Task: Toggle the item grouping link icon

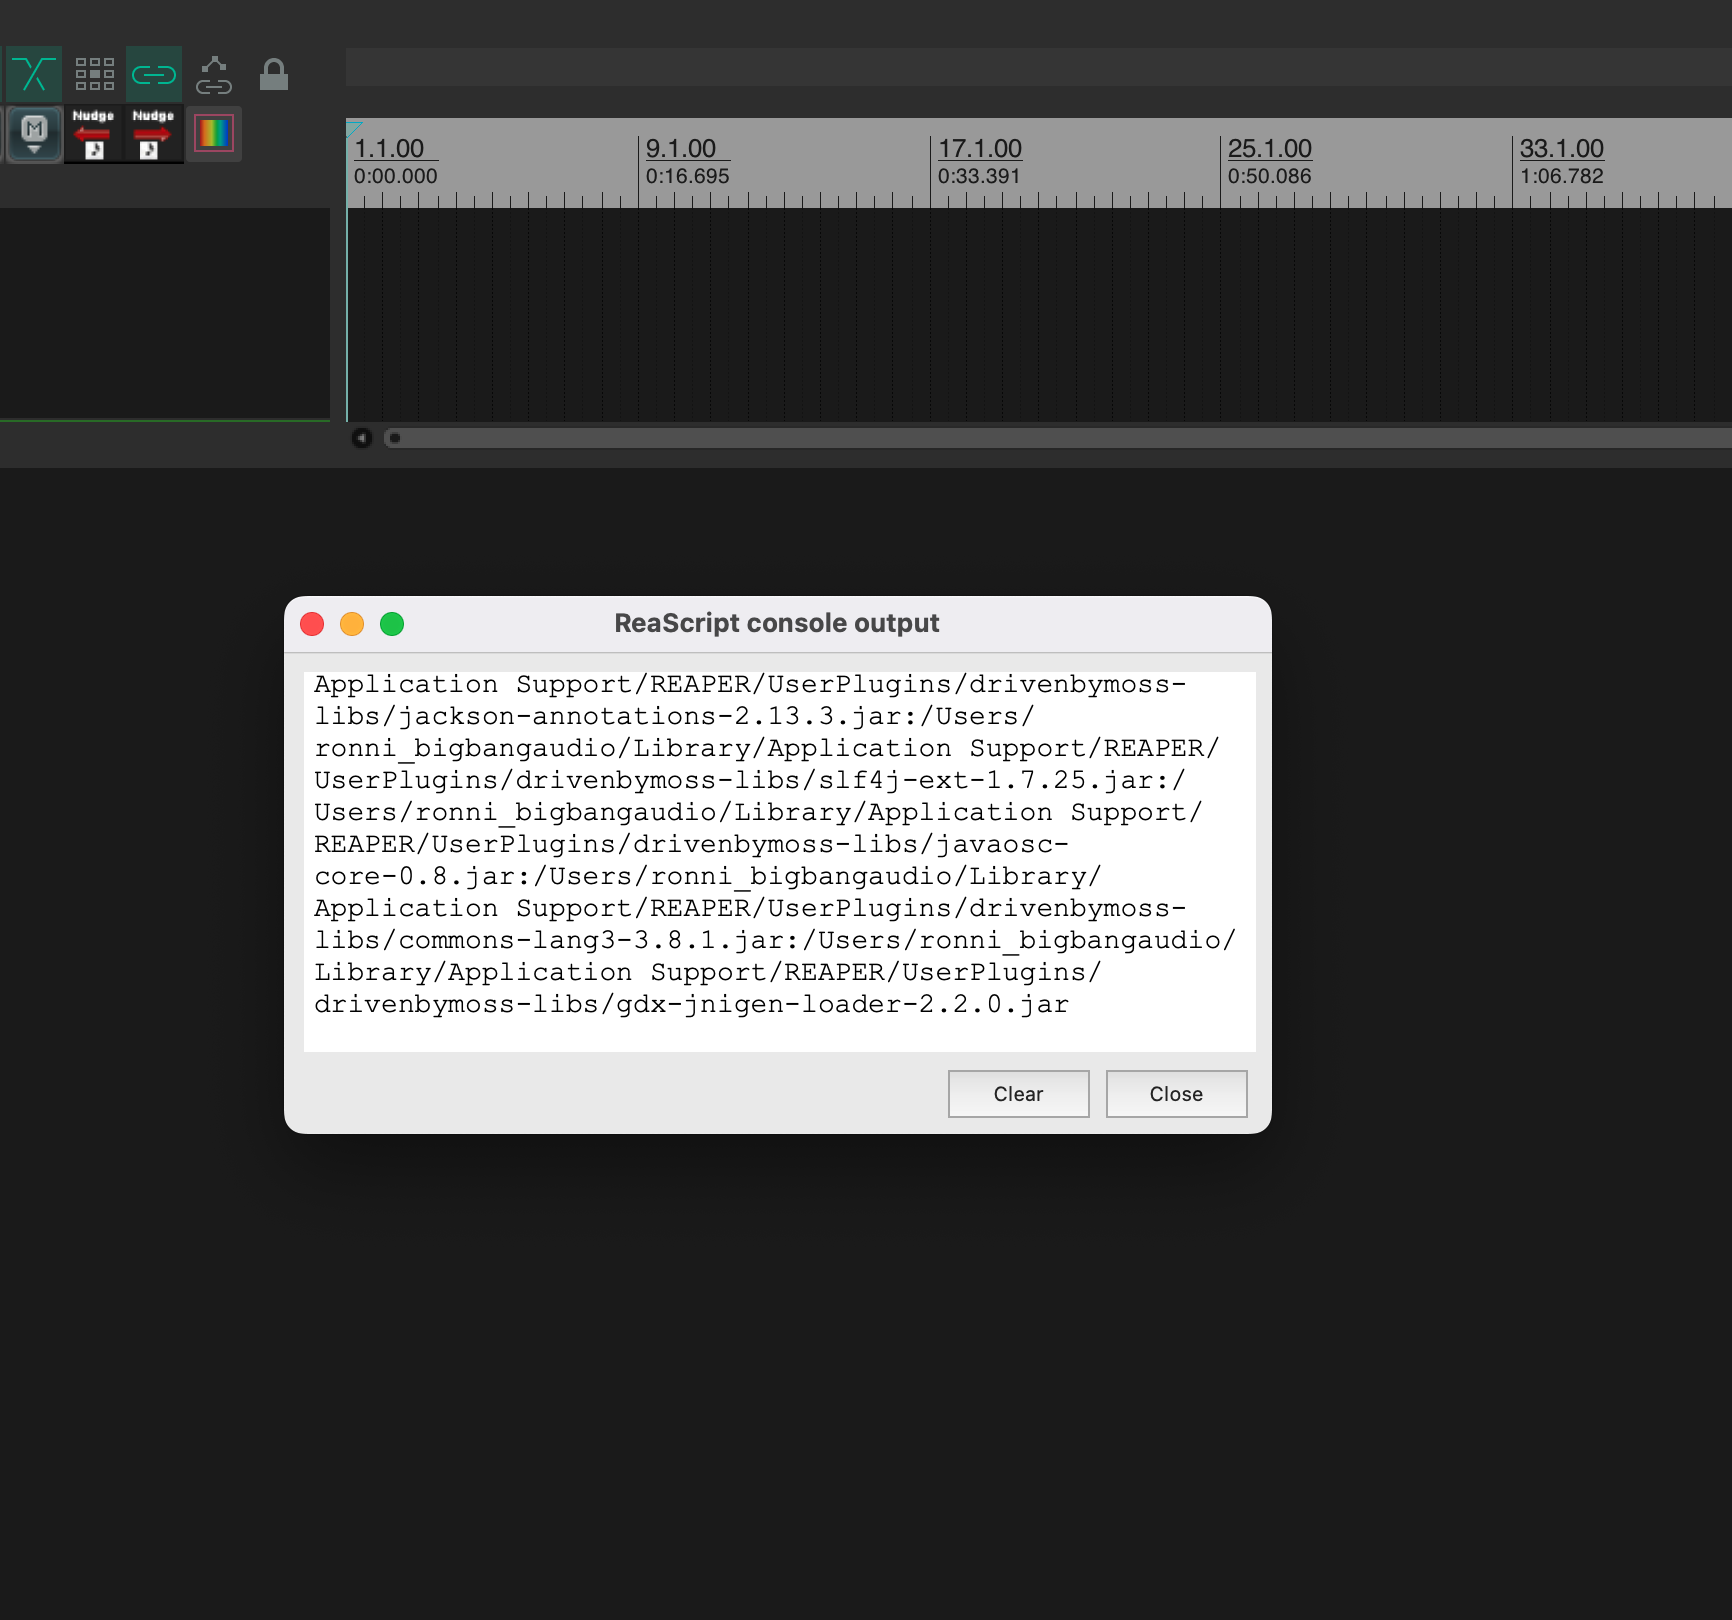Action: [x=154, y=74]
